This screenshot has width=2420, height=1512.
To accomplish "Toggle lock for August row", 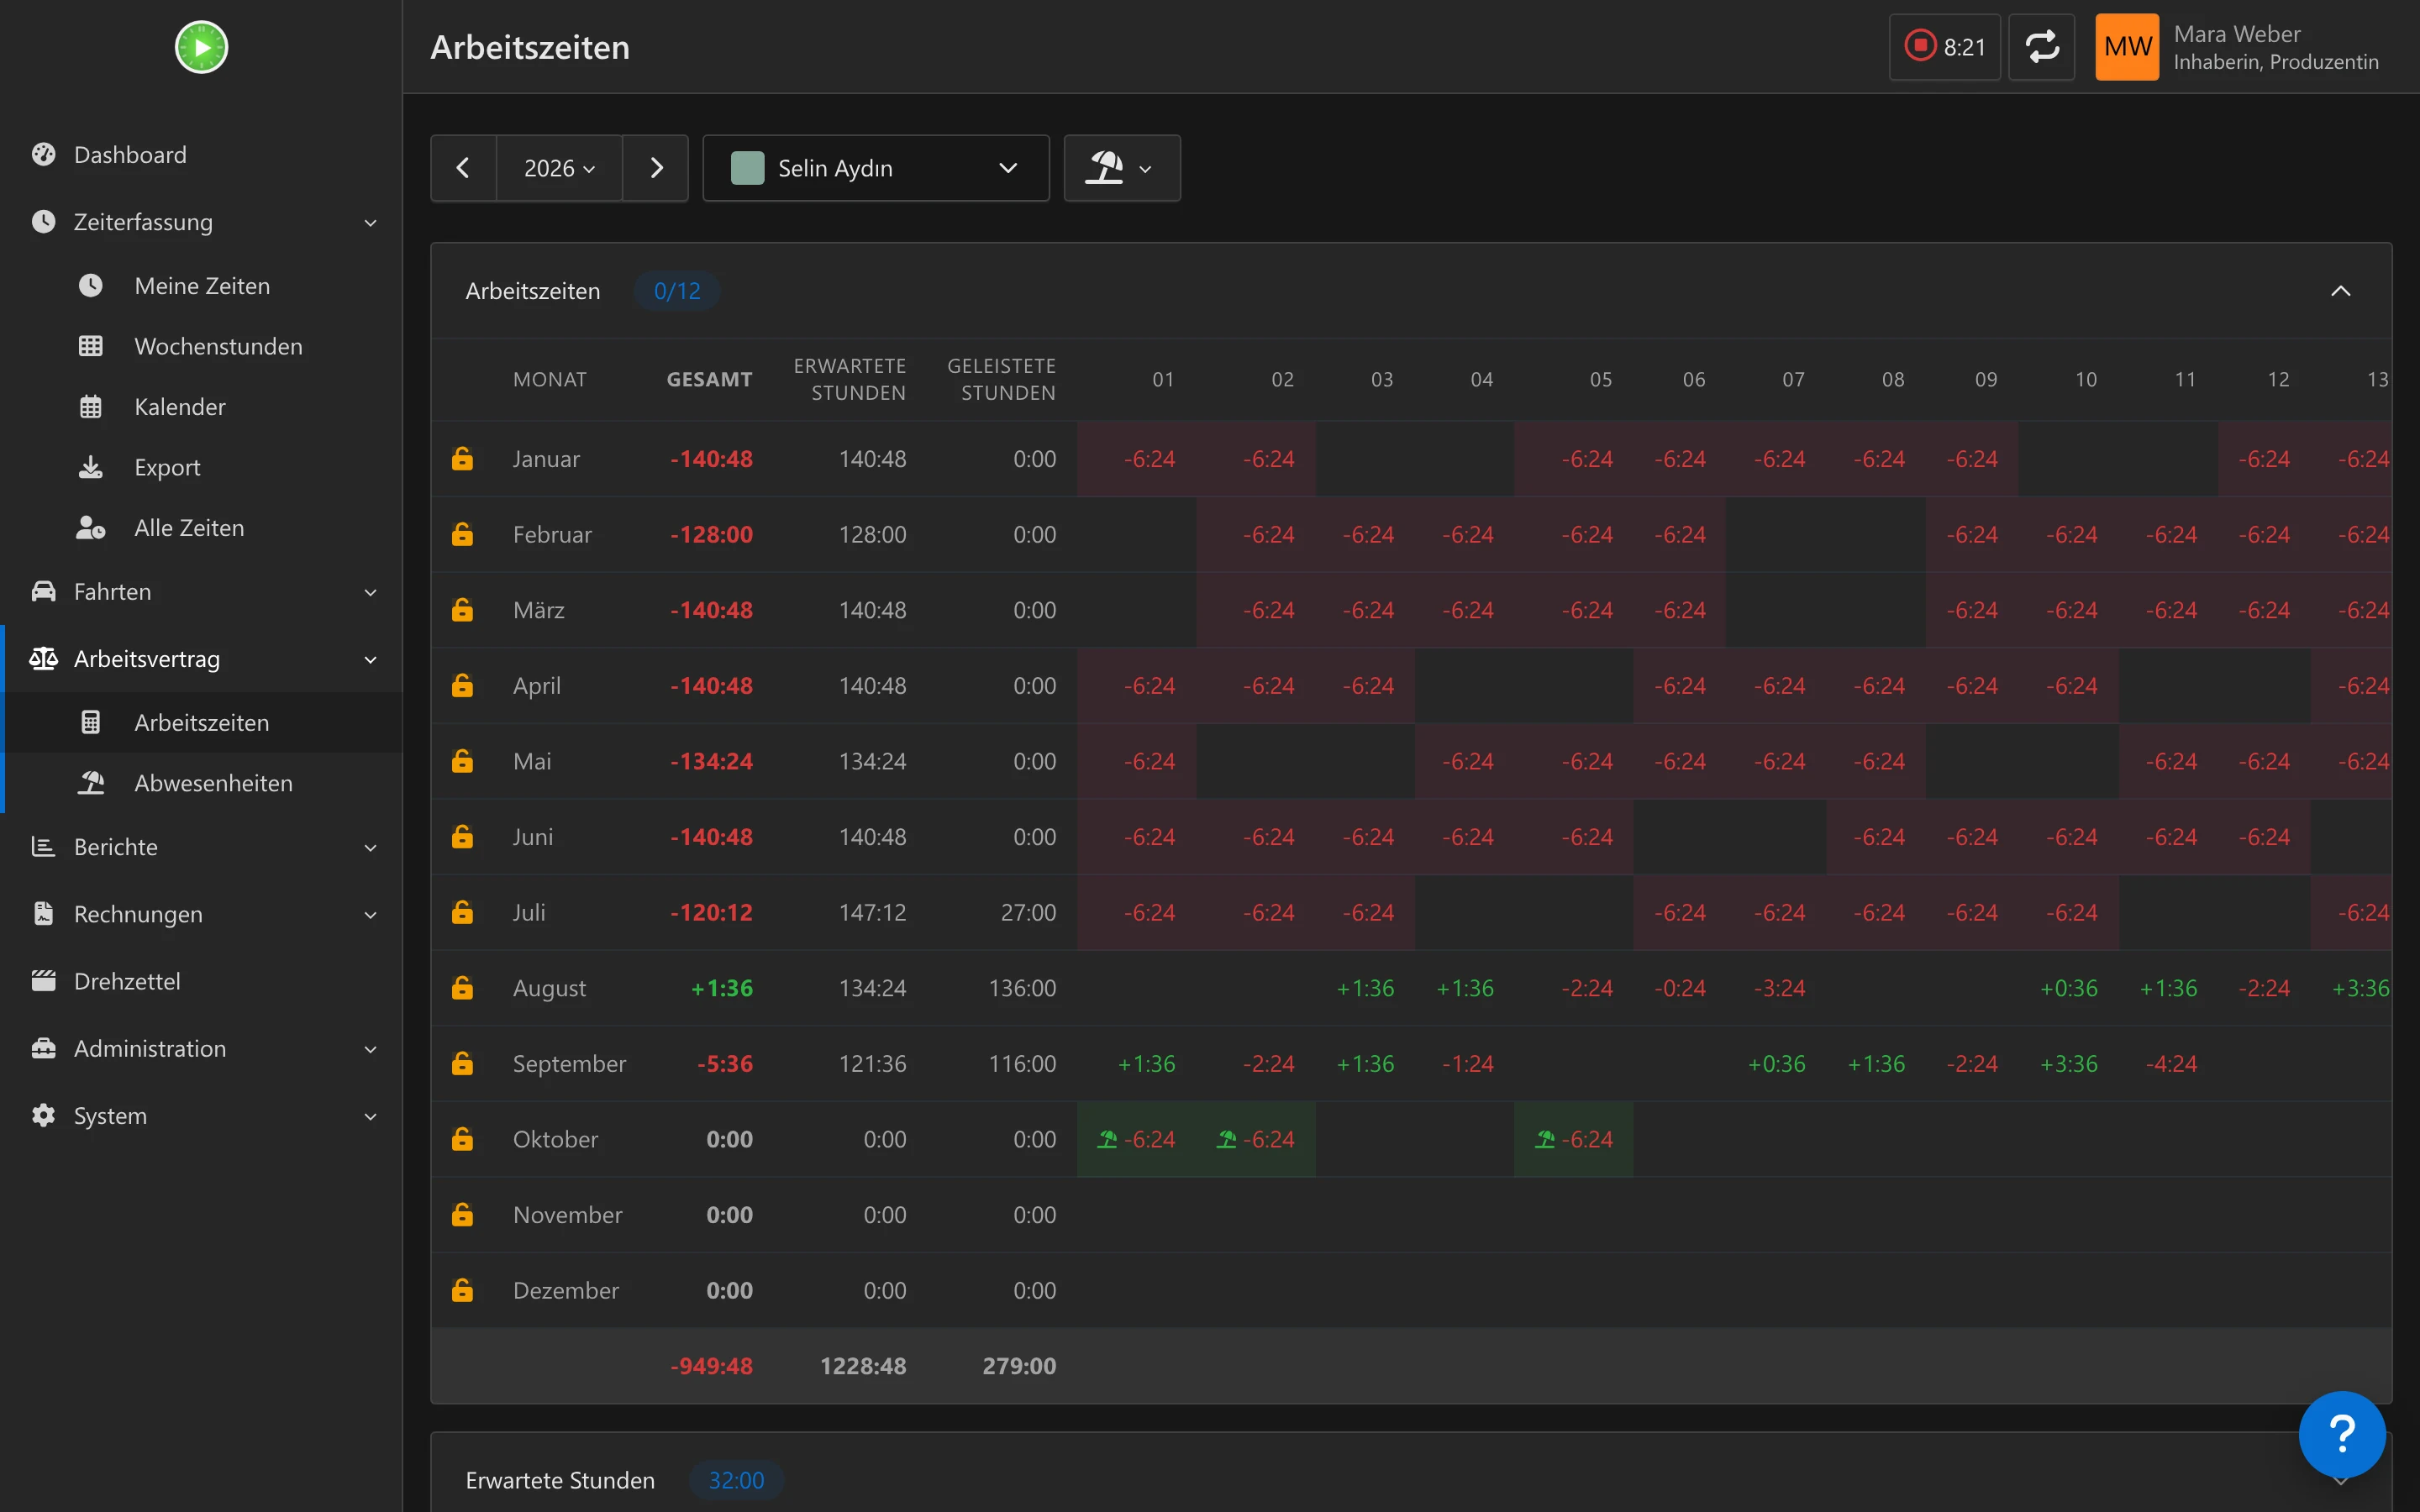I will (462, 988).
